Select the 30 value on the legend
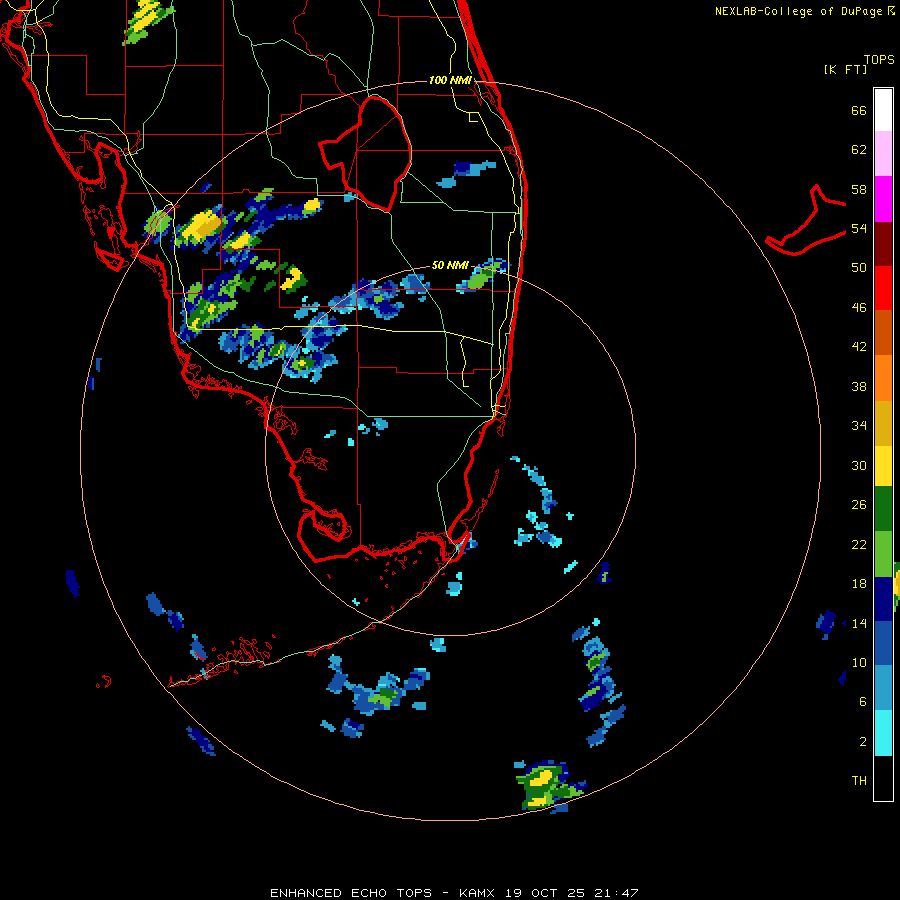 [859, 465]
